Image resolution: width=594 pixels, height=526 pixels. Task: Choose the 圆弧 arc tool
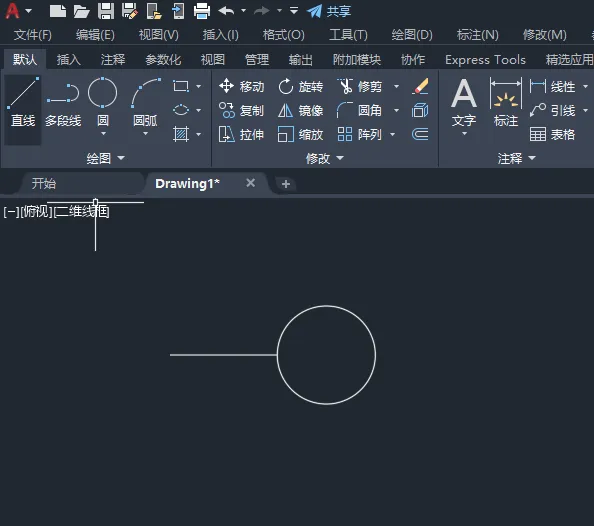click(x=145, y=102)
